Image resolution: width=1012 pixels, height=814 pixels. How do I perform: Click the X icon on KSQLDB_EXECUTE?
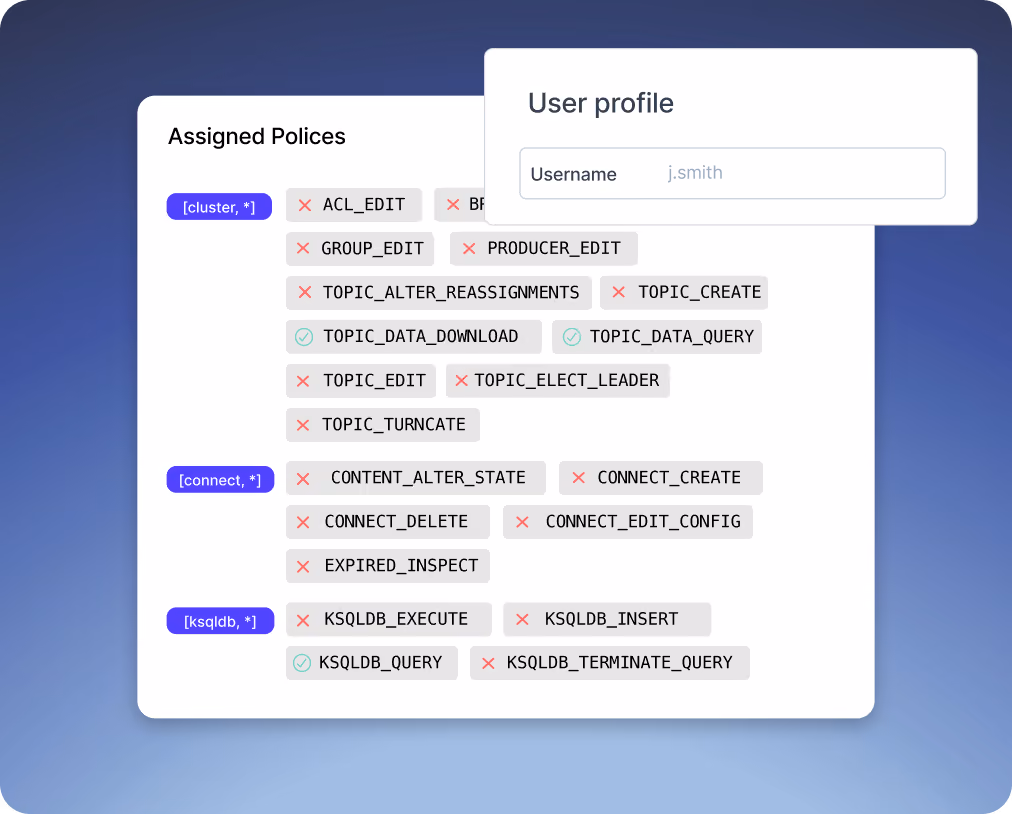(303, 620)
